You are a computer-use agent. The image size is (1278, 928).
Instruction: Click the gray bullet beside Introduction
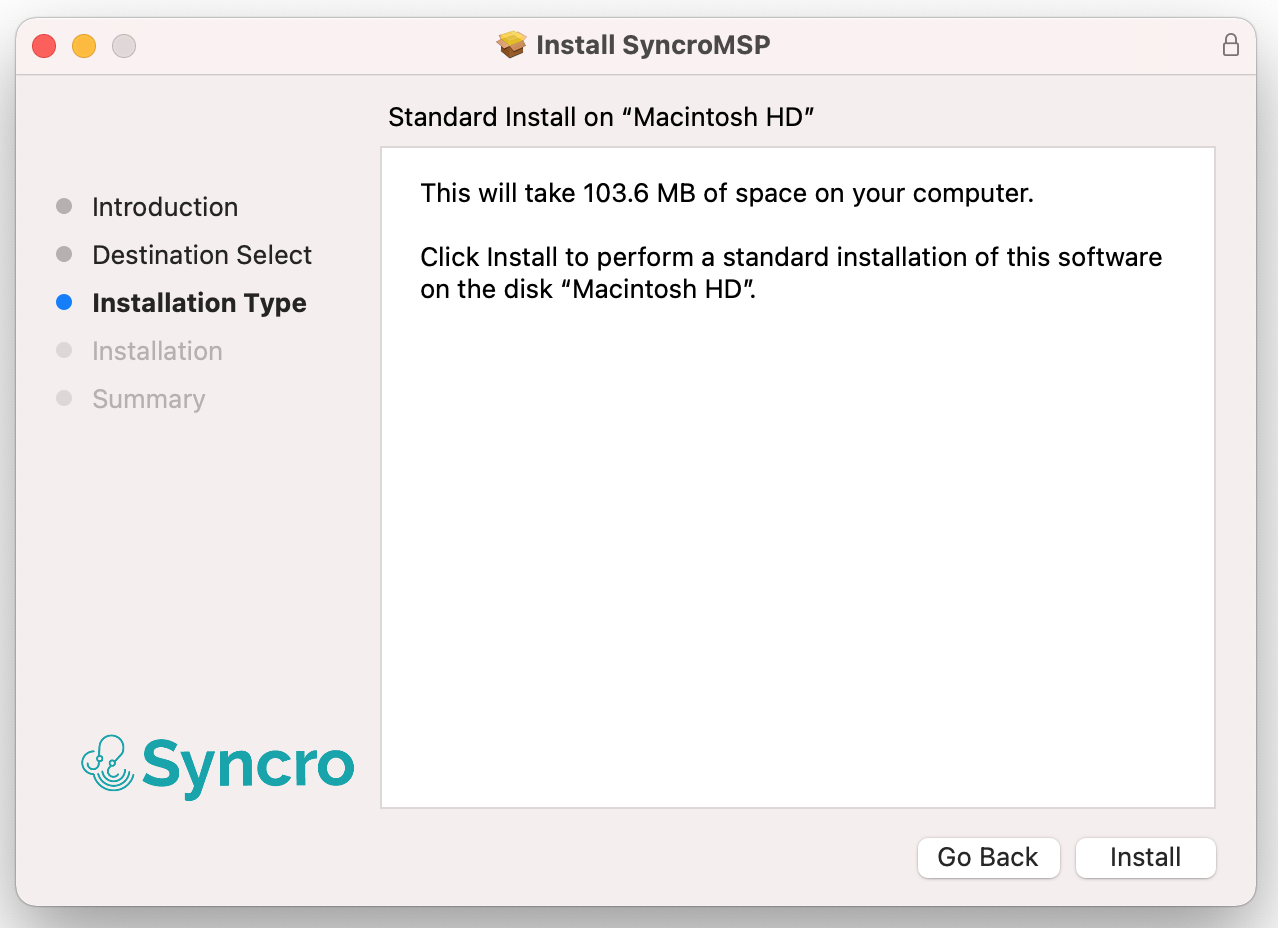click(x=64, y=206)
